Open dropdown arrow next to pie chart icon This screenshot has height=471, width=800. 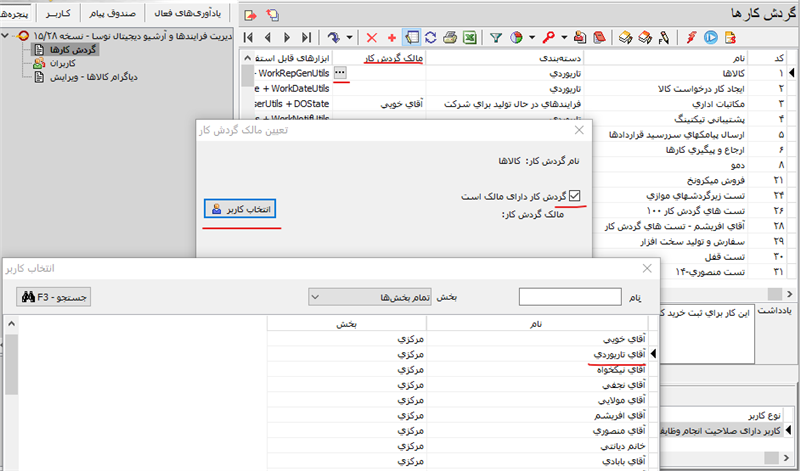click(530, 38)
